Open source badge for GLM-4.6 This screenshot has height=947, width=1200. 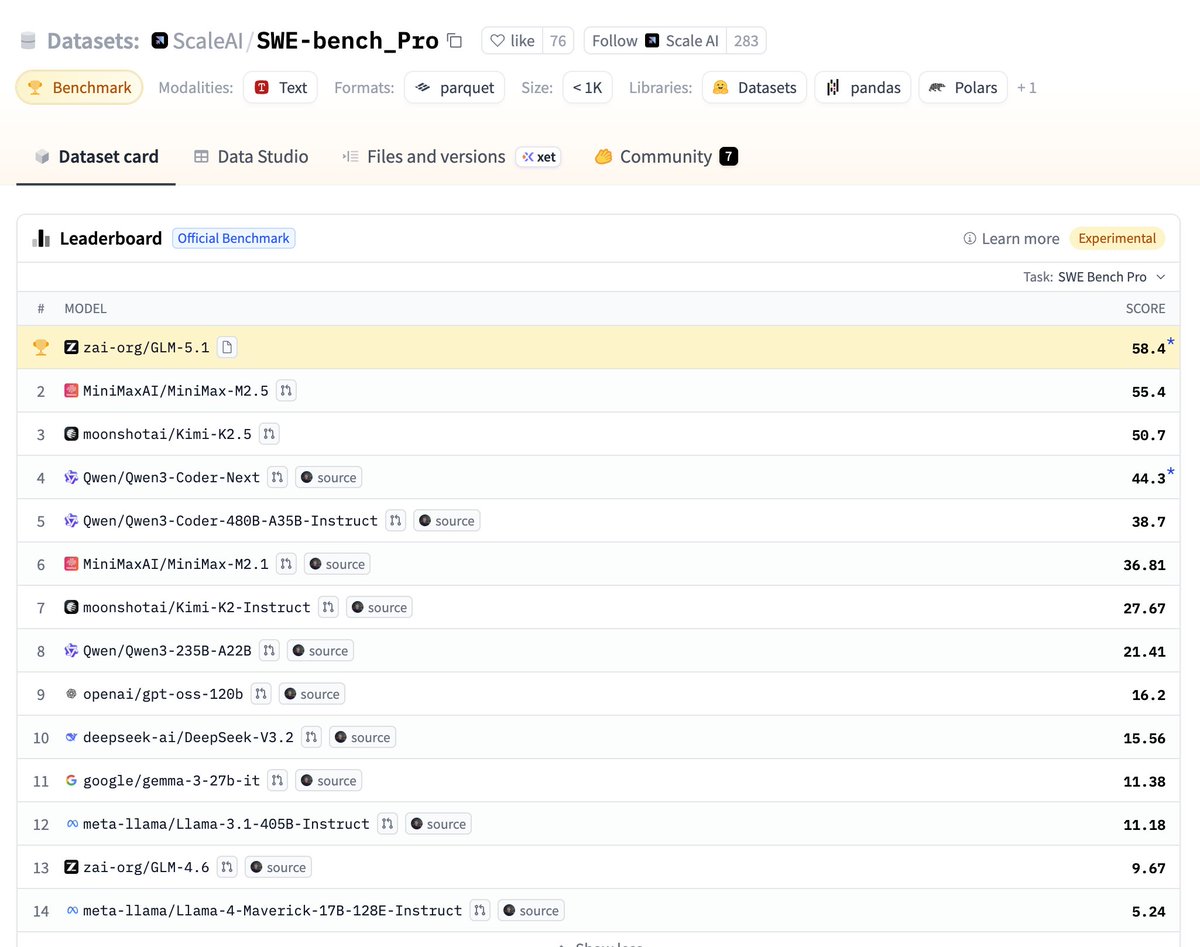(x=277, y=867)
